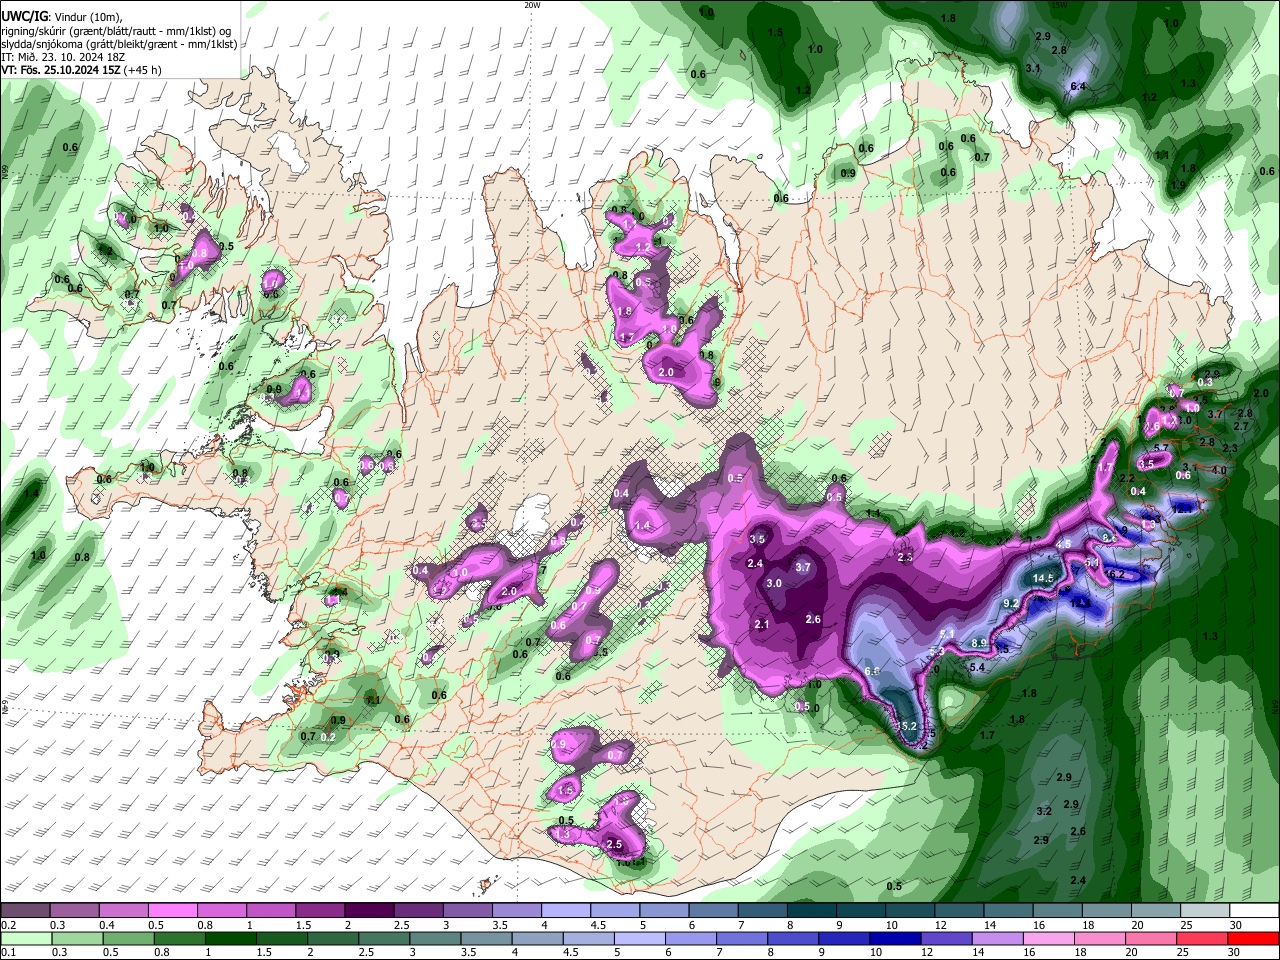The image size is (1280, 960).
Task: Click the dusty mauve 0.2 swatch in upper scale
Action: [x=25, y=910]
